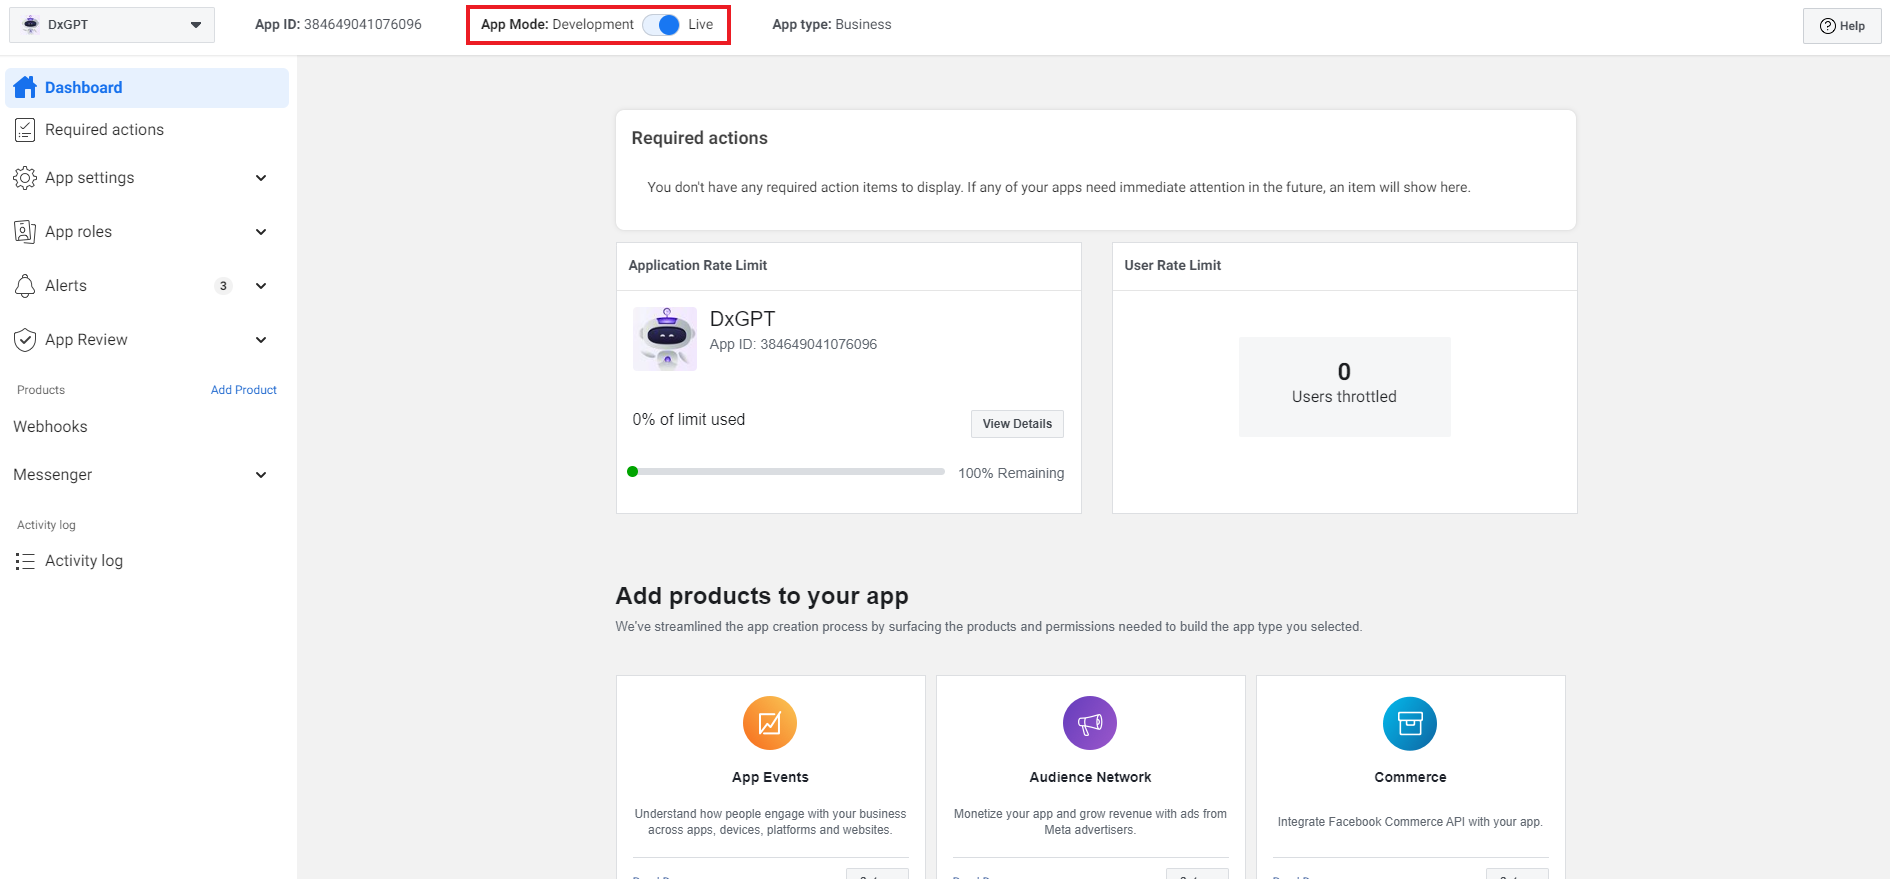Click the Activity log list icon
This screenshot has width=1890, height=879.
[x=25, y=561]
